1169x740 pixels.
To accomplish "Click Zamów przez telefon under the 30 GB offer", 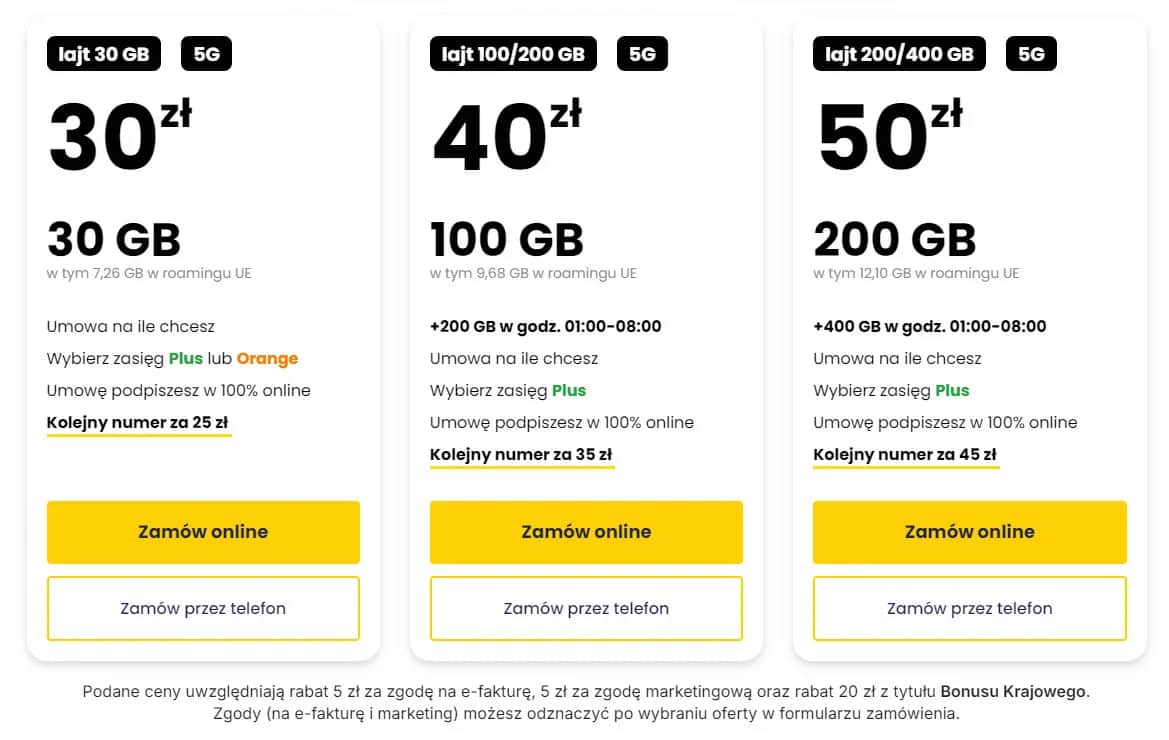I will (203, 608).
